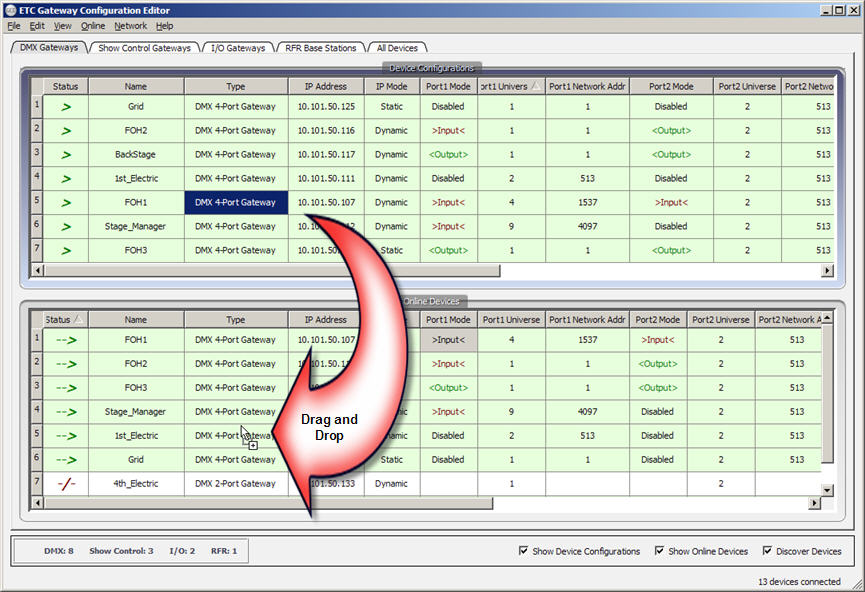Click Stage_Manager online status arrow in Online Devices
865x592 pixels.
pos(66,412)
